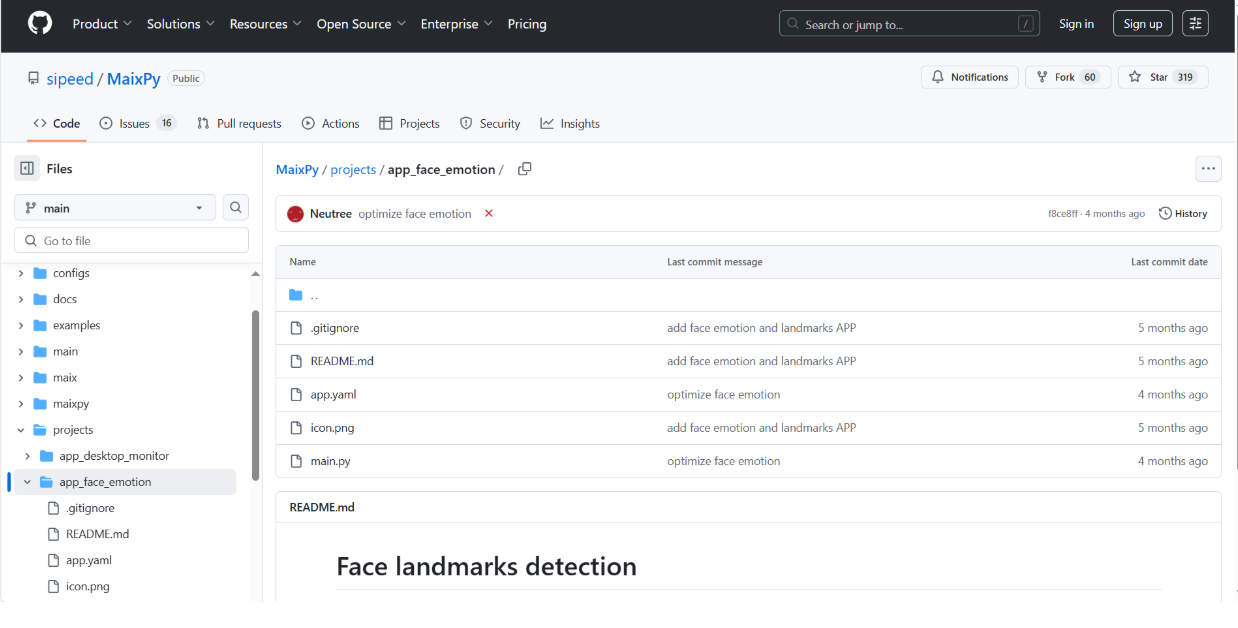The height and width of the screenshot is (628, 1238).
Task: Open app.yaml in the file table
Action: pyautogui.click(x=333, y=395)
